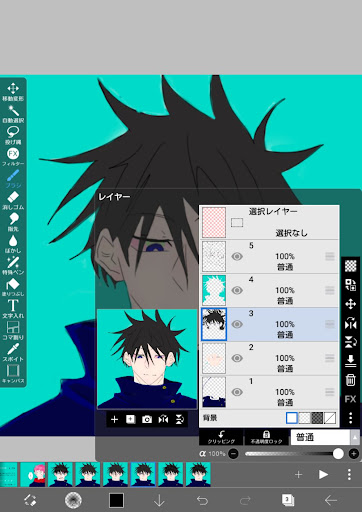This screenshot has height=512, width=362.
Task: Click the opacity lock button
Action: pos(266,437)
